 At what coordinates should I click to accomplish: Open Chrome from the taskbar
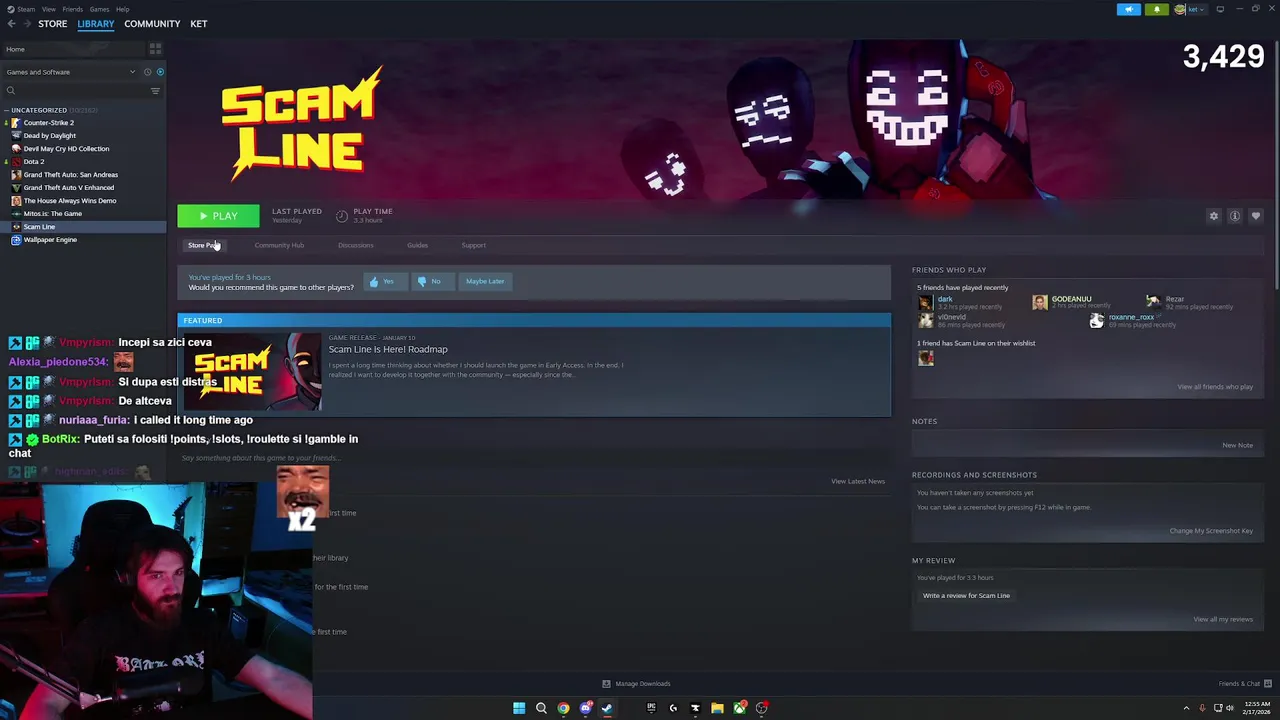coord(563,708)
